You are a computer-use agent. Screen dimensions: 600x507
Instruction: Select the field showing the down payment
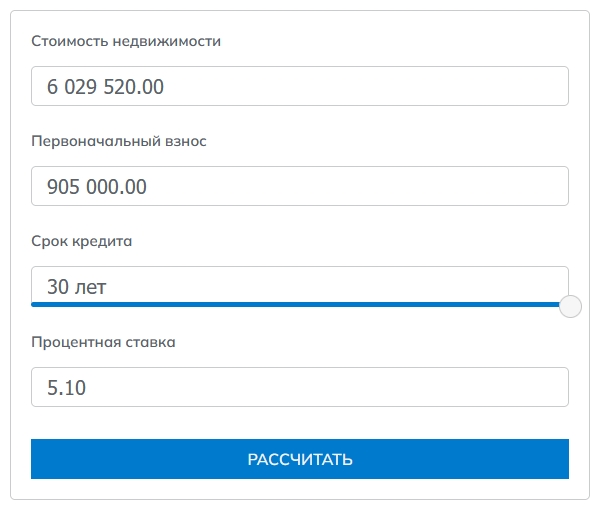pos(300,186)
